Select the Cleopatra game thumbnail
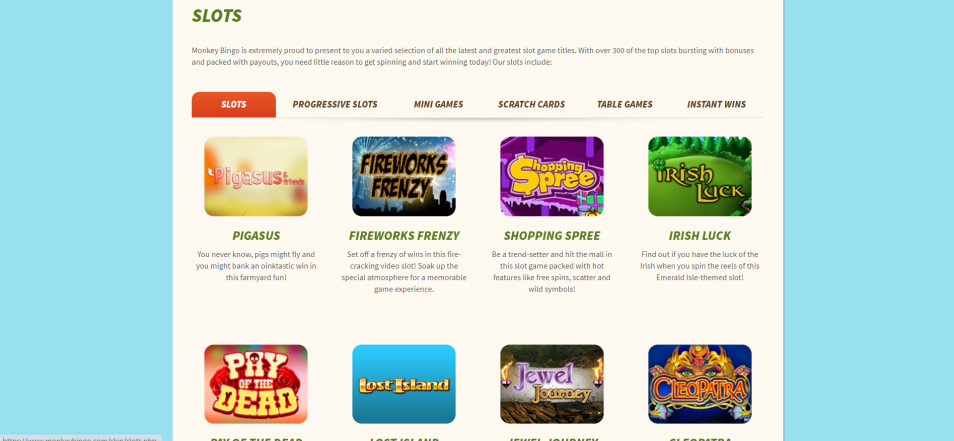The height and width of the screenshot is (441, 954). point(700,384)
